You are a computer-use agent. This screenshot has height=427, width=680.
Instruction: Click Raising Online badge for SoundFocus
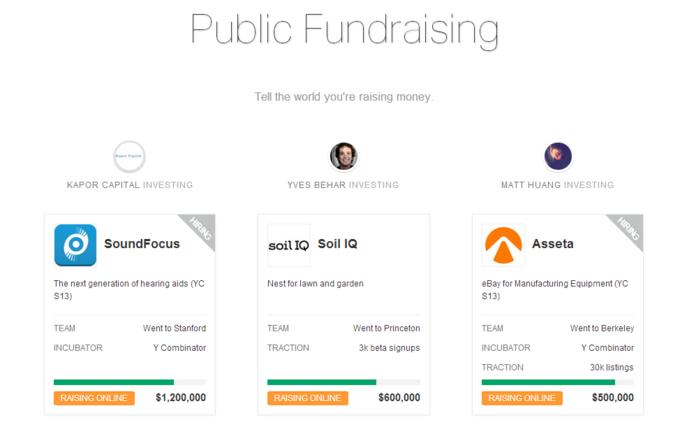(x=94, y=398)
